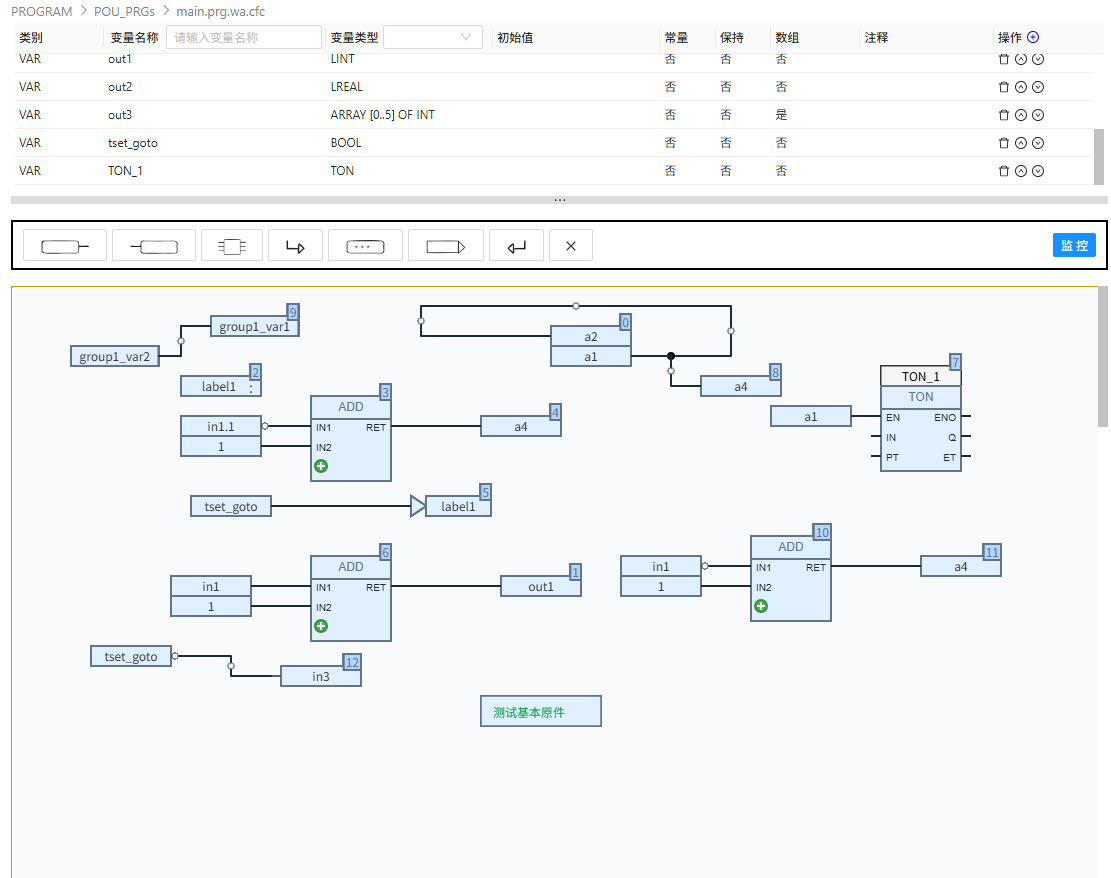Move the out2 variable up
This screenshot has height=878, width=1111.
click(1021, 87)
